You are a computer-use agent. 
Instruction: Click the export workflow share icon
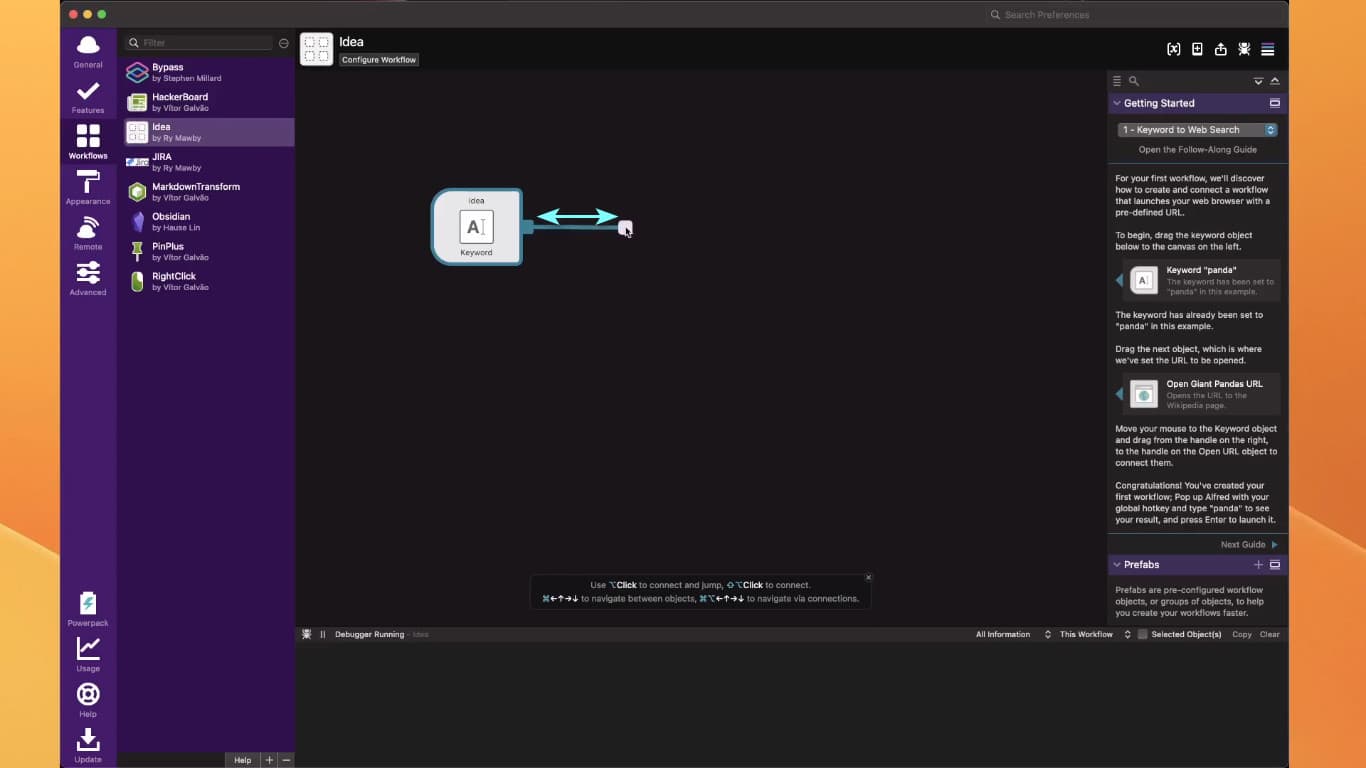[1220, 49]
